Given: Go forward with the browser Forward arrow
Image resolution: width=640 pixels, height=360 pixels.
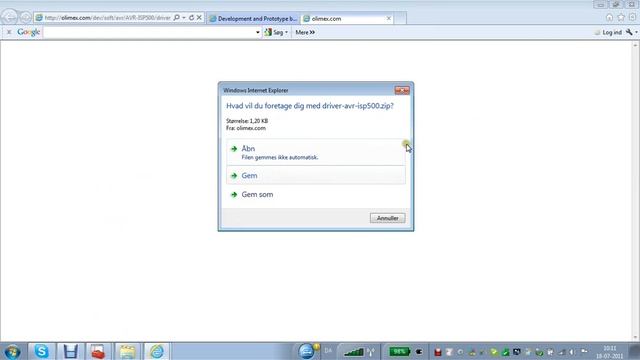Looking at the screenshot, I should [x=26, y=18].
